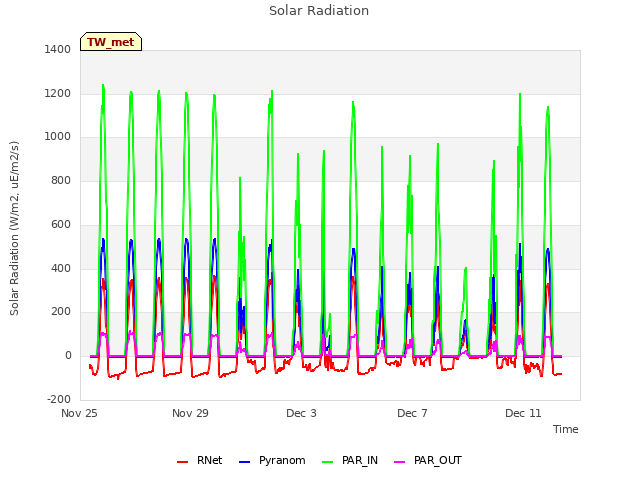The image size is (640, 480).
Task: Click the 400 y-axis tick label
Action: (x=61, y=268)
